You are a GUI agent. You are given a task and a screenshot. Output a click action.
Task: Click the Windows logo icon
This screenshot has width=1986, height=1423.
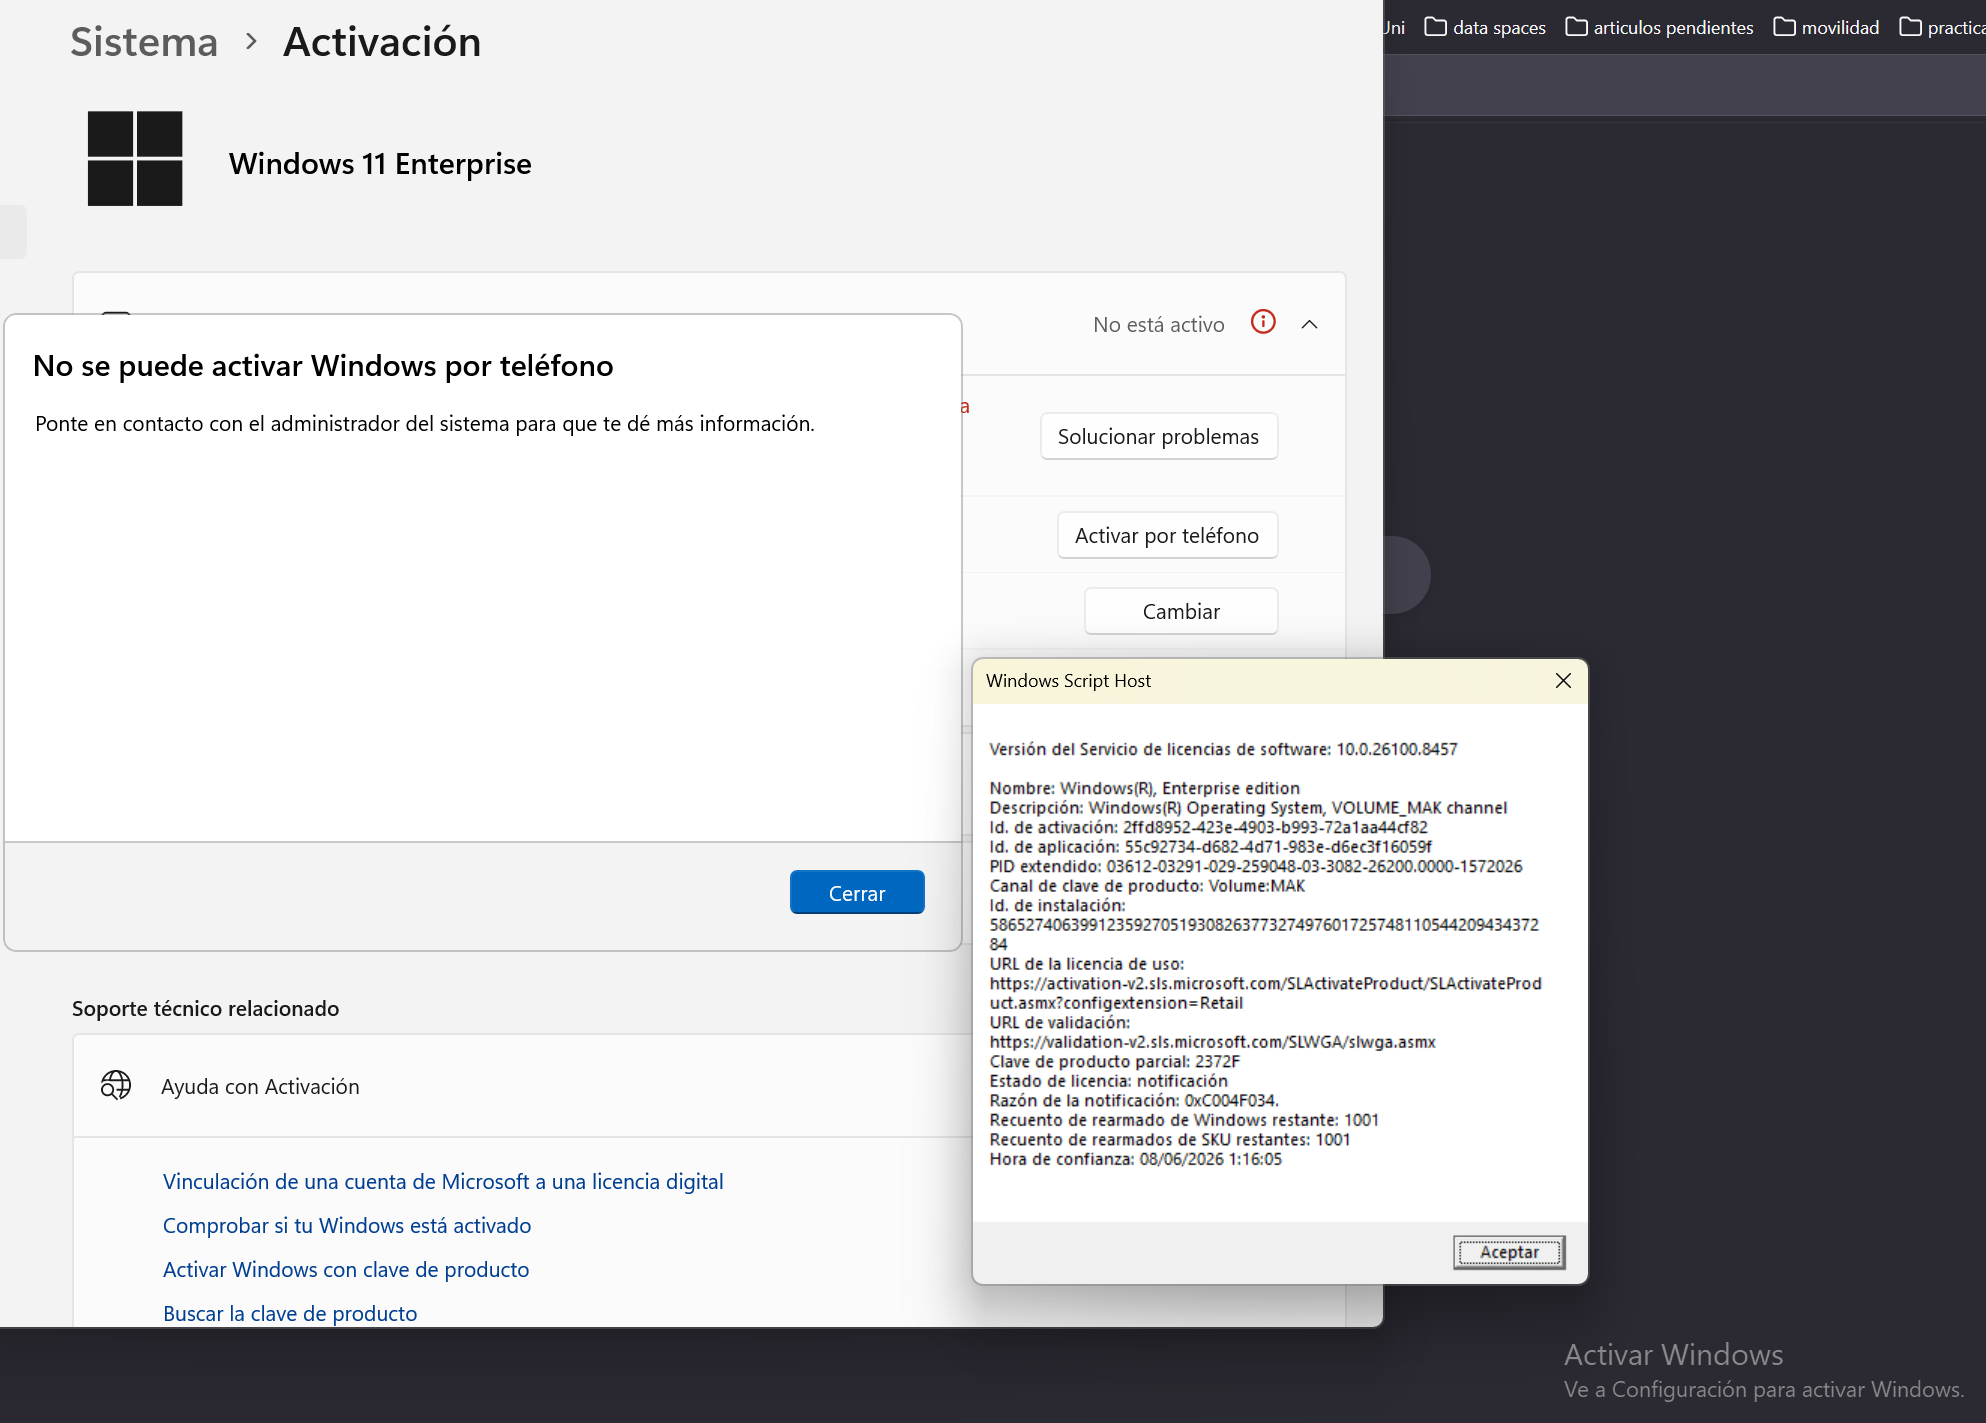pyautogui.click(x=135, y=158)
